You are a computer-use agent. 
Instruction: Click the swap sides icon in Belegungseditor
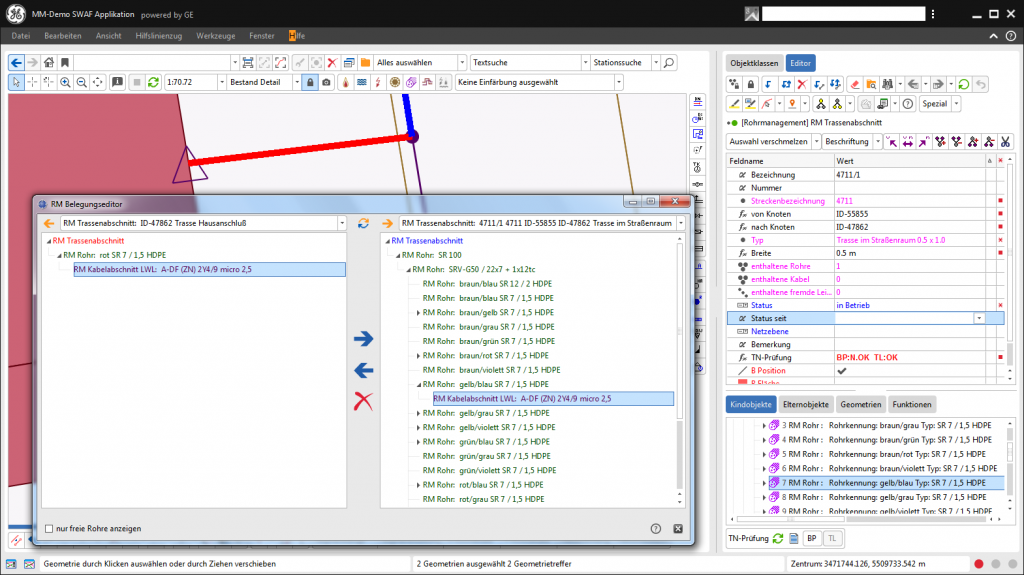[364, 223]
